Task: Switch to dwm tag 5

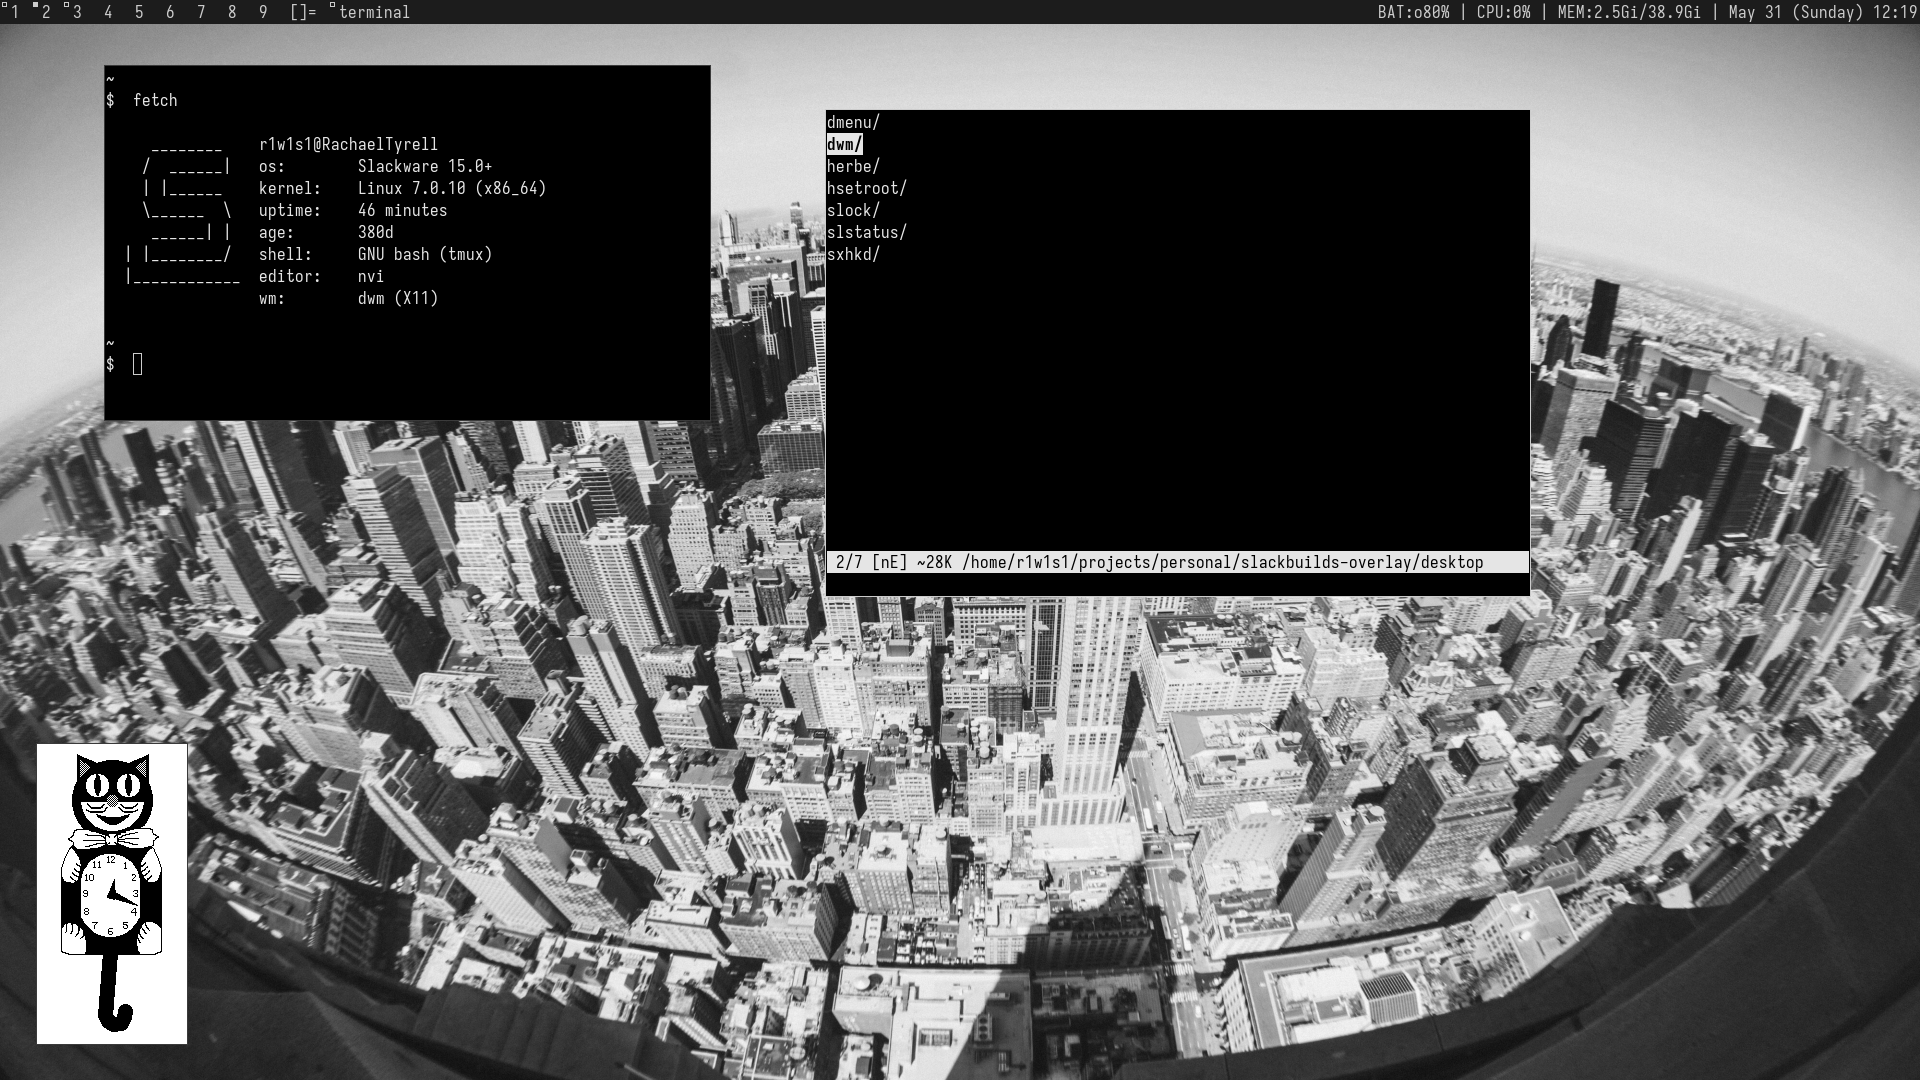Action: [139, 12]
